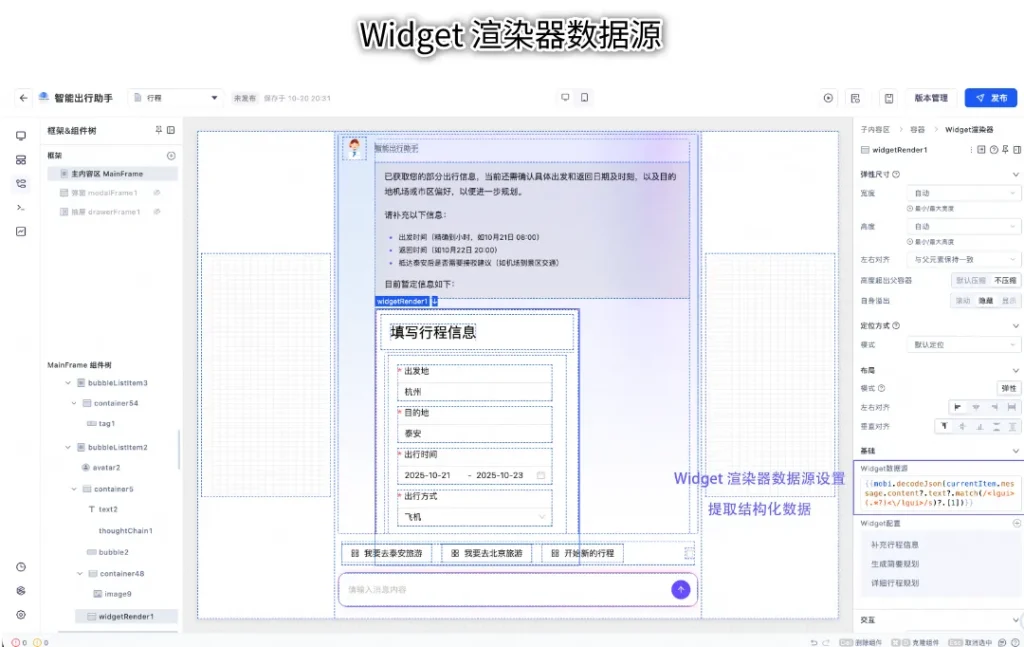Click the back arrow next to 智能出行助手
Viewport: 1024px width, 647px height.
[23, 98]
